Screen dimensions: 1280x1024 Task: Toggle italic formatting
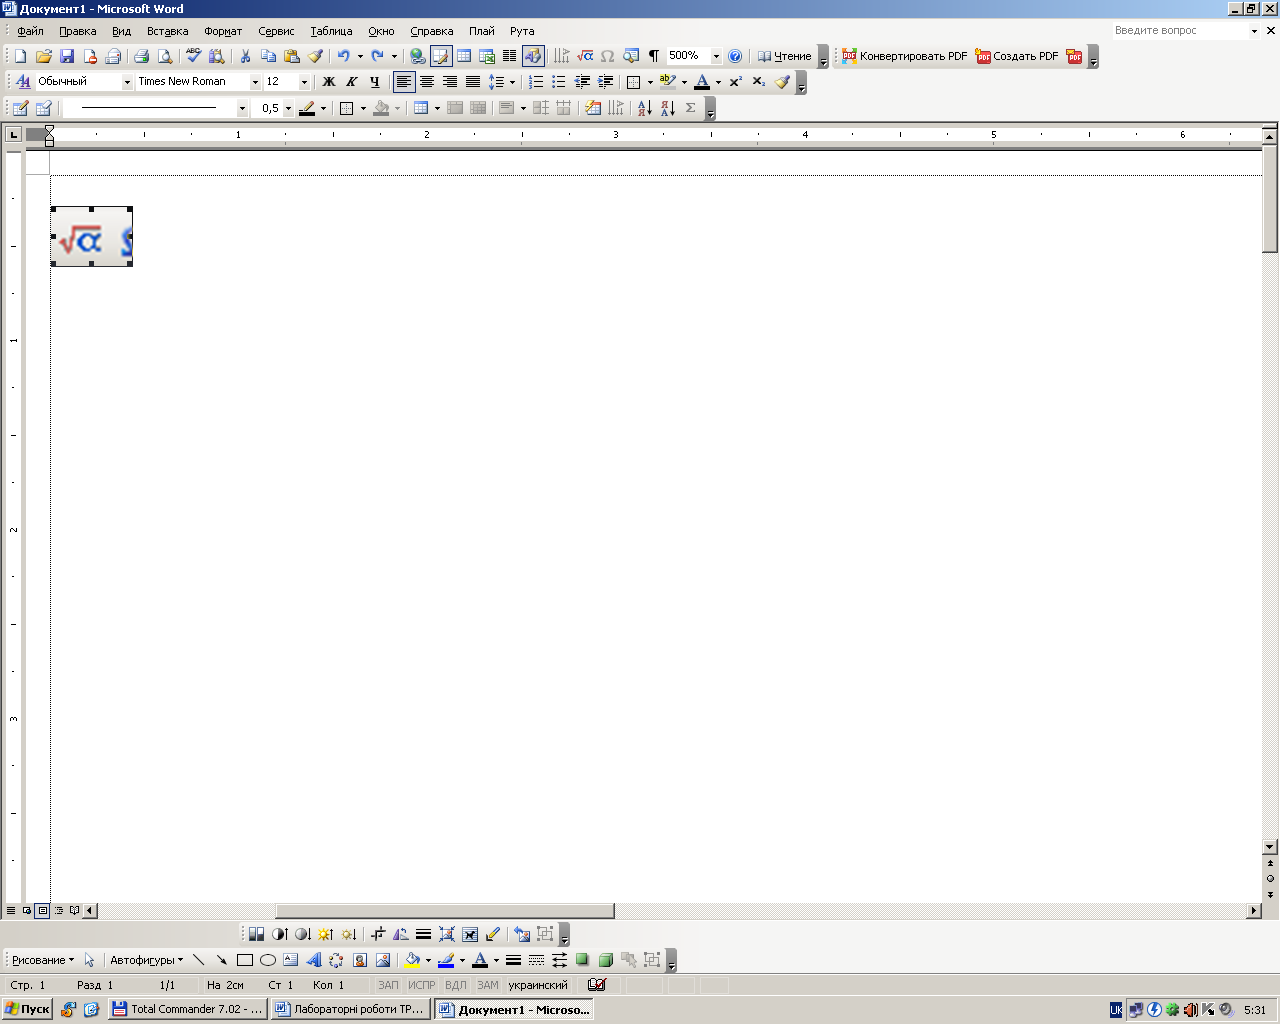351,82
